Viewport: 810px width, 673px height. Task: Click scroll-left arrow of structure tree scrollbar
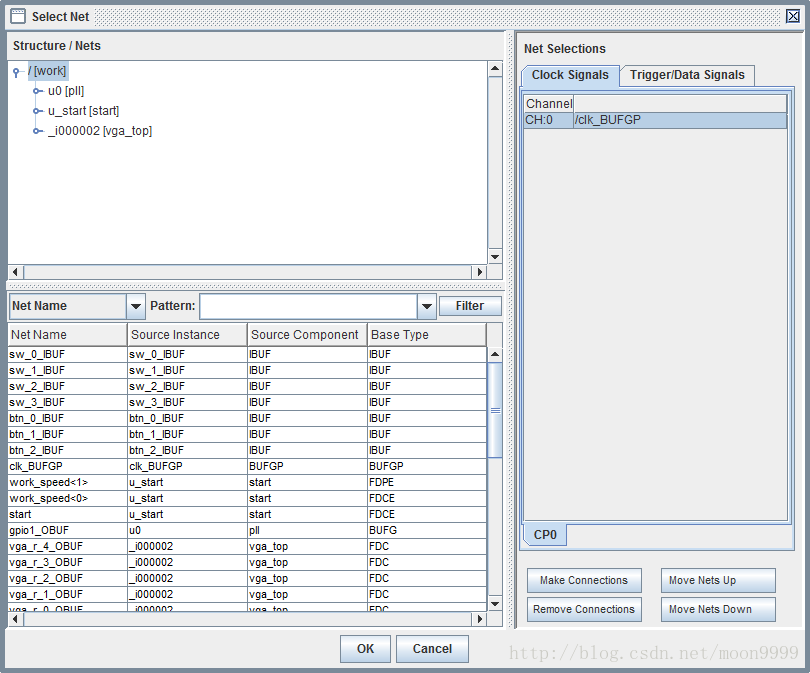point(15,272)
